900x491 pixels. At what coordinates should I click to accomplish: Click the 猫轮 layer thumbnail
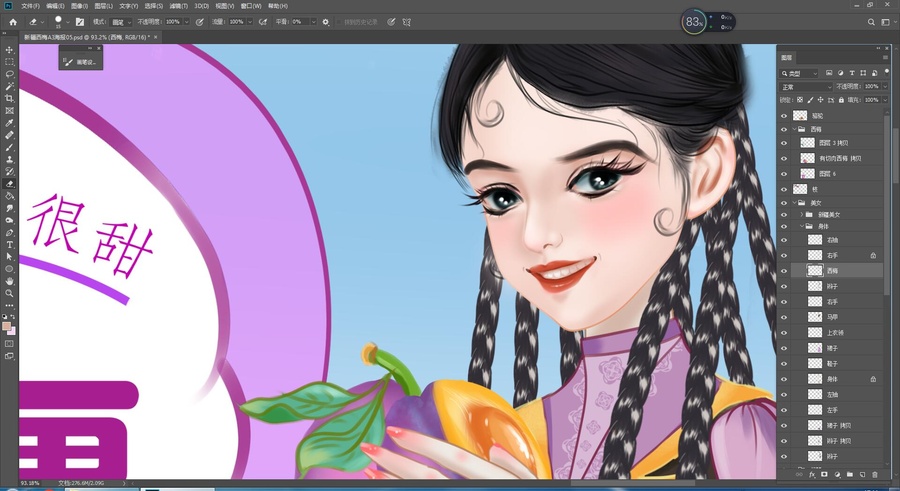click(800, 115)
